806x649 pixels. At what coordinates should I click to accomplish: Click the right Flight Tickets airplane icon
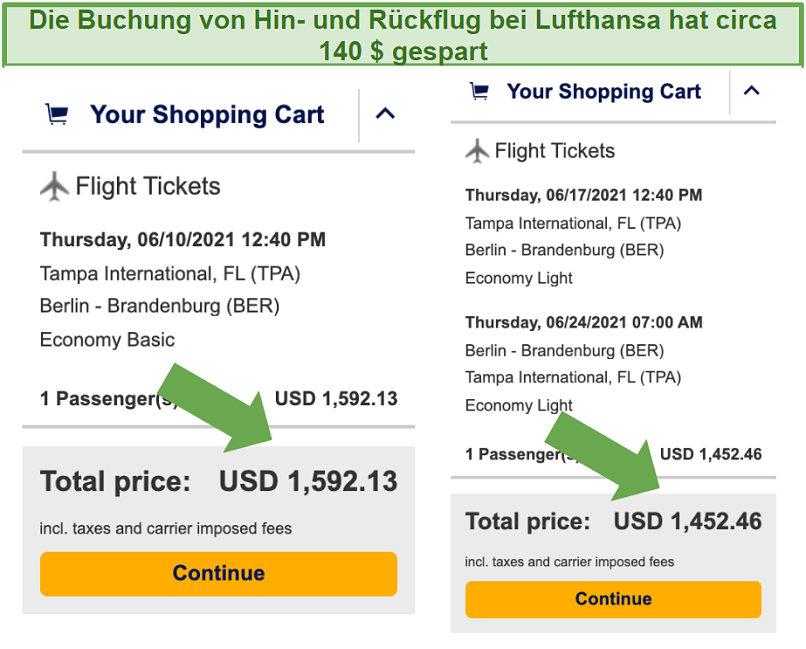pos(478,151)
